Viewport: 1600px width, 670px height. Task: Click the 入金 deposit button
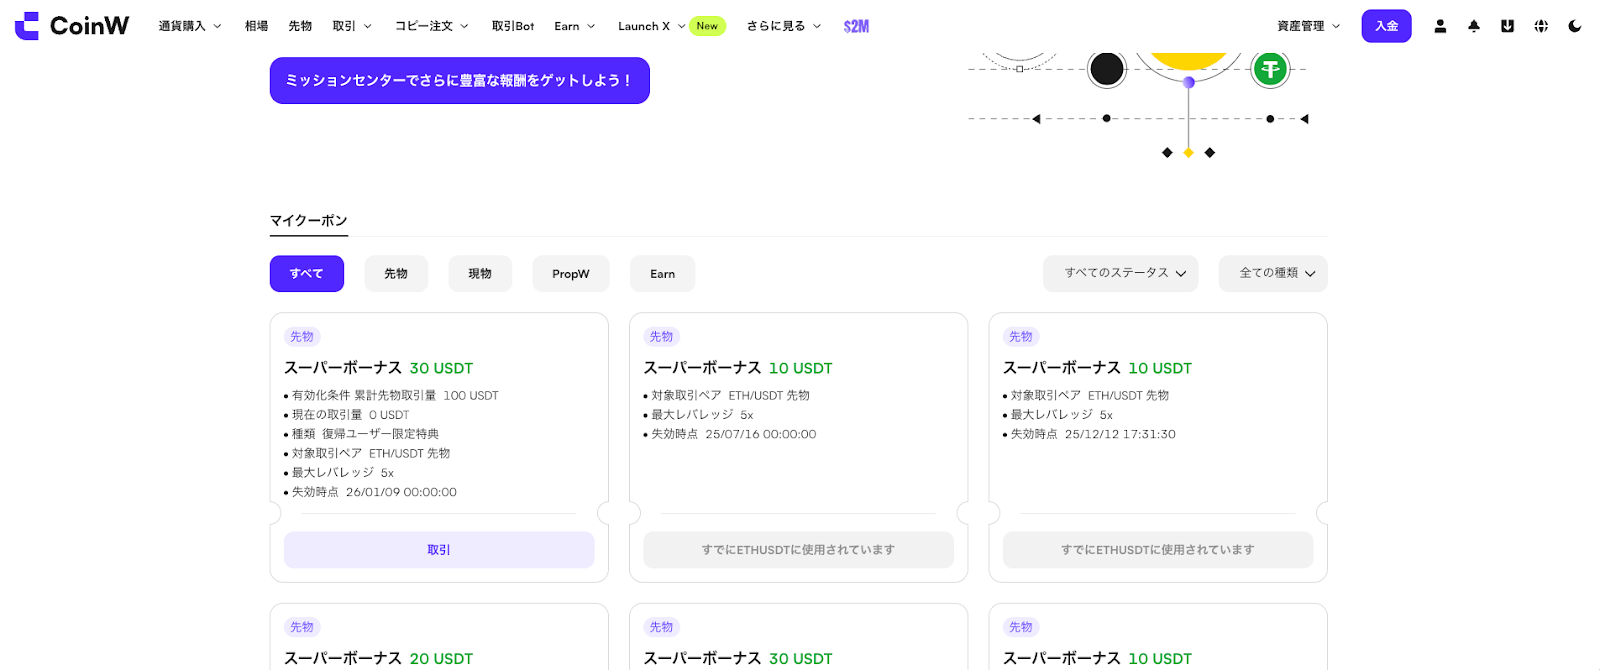pos(1386,26)
